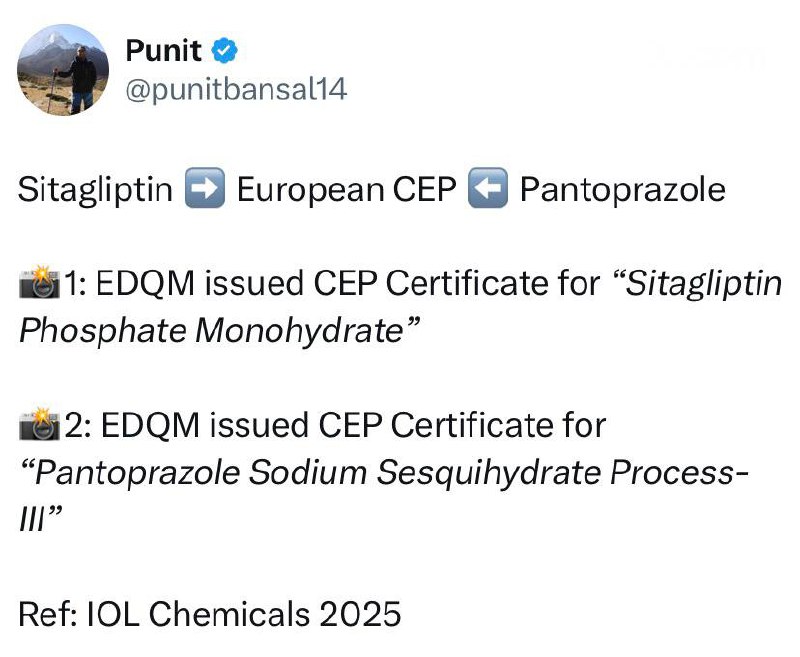The width and height of the screenshot is (800, 657).
Task: Click the camera emoji before item 2
Action: click(x=40, y=425)
